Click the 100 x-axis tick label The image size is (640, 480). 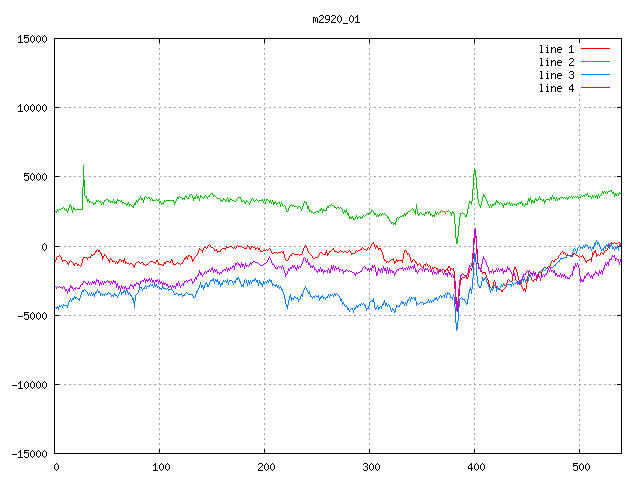160,467
